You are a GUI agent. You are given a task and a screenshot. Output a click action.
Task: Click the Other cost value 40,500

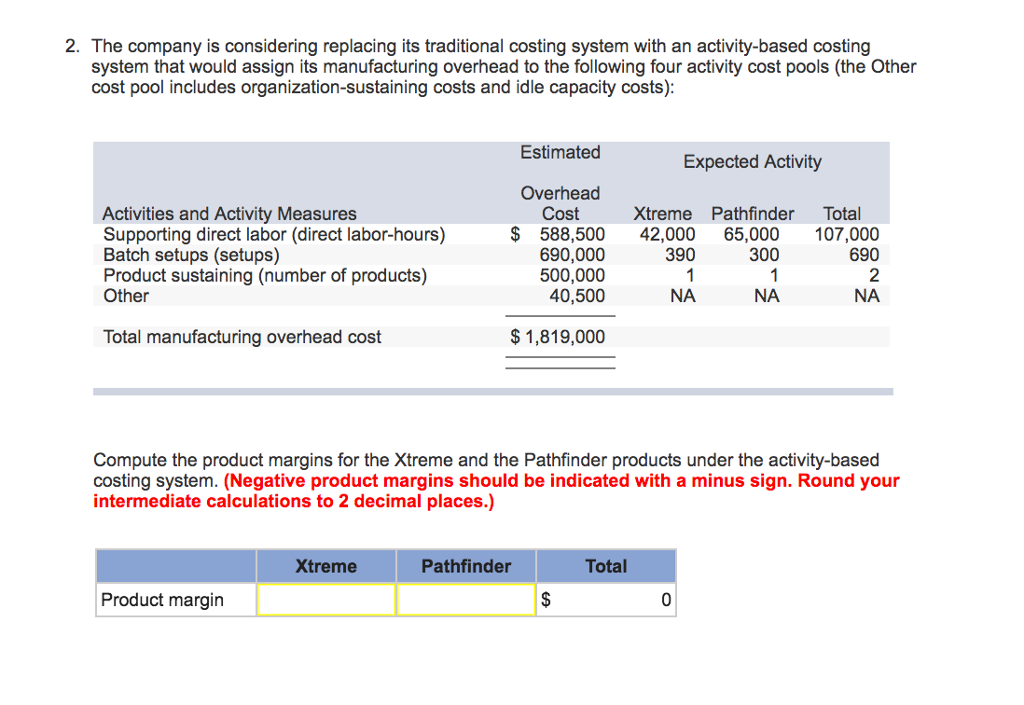pos(577,296)
